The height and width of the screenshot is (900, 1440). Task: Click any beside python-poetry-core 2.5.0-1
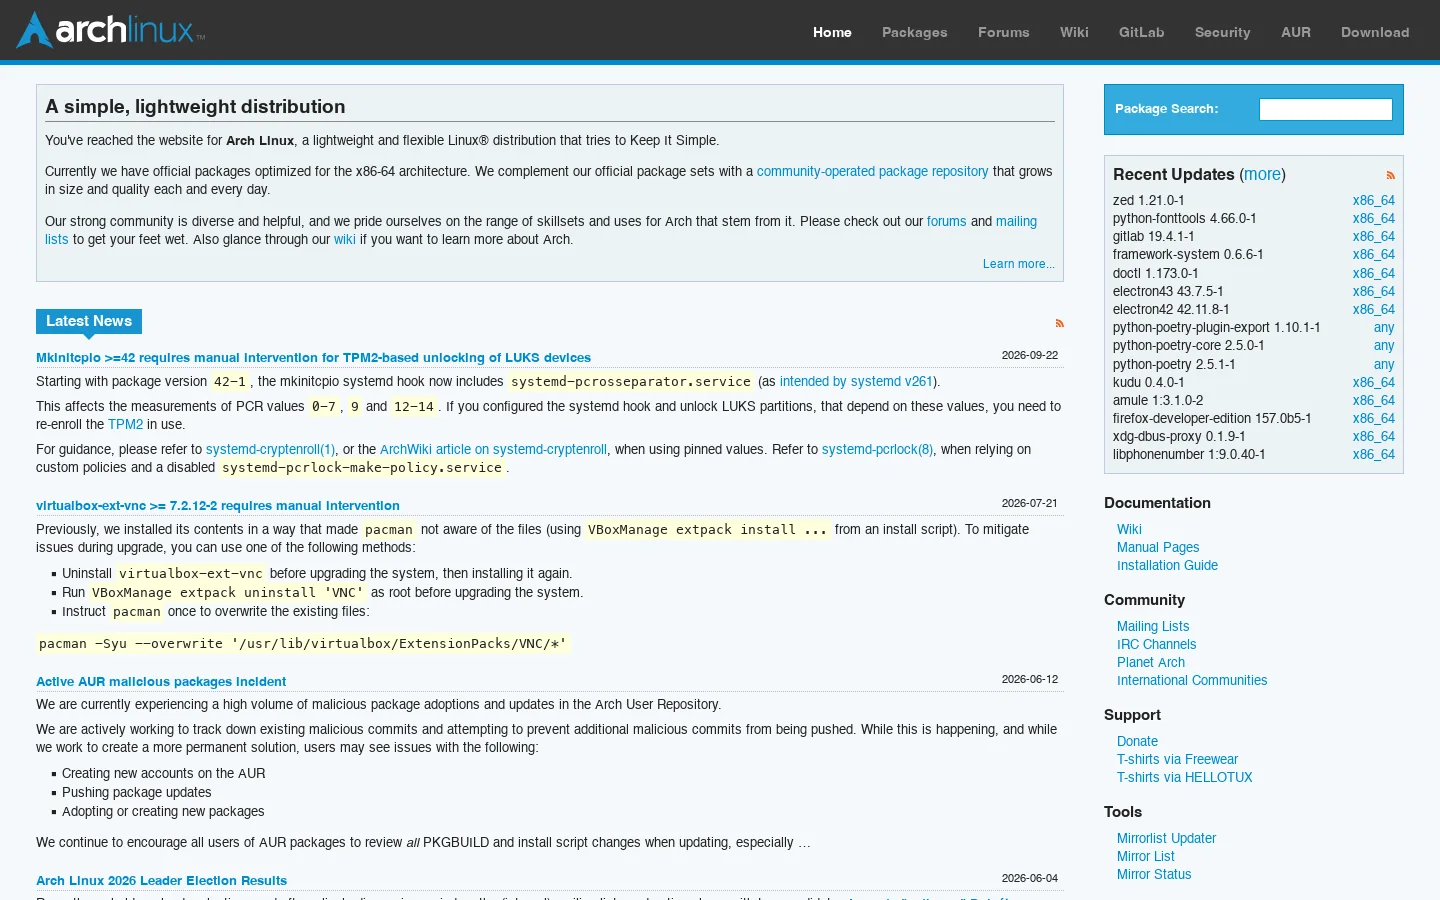pyautogui.click(x=1384, y=345)
